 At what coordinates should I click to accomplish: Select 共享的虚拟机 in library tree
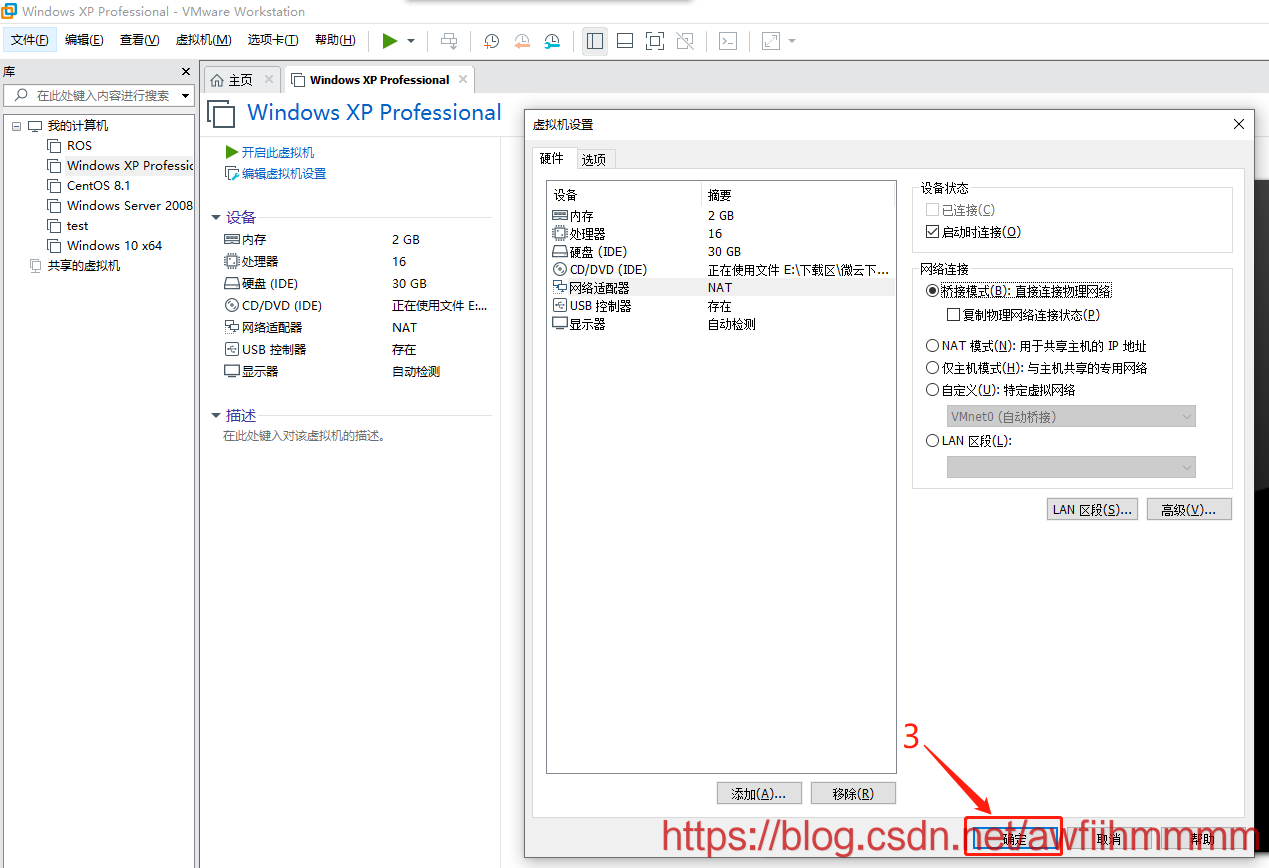coord(83,266)
